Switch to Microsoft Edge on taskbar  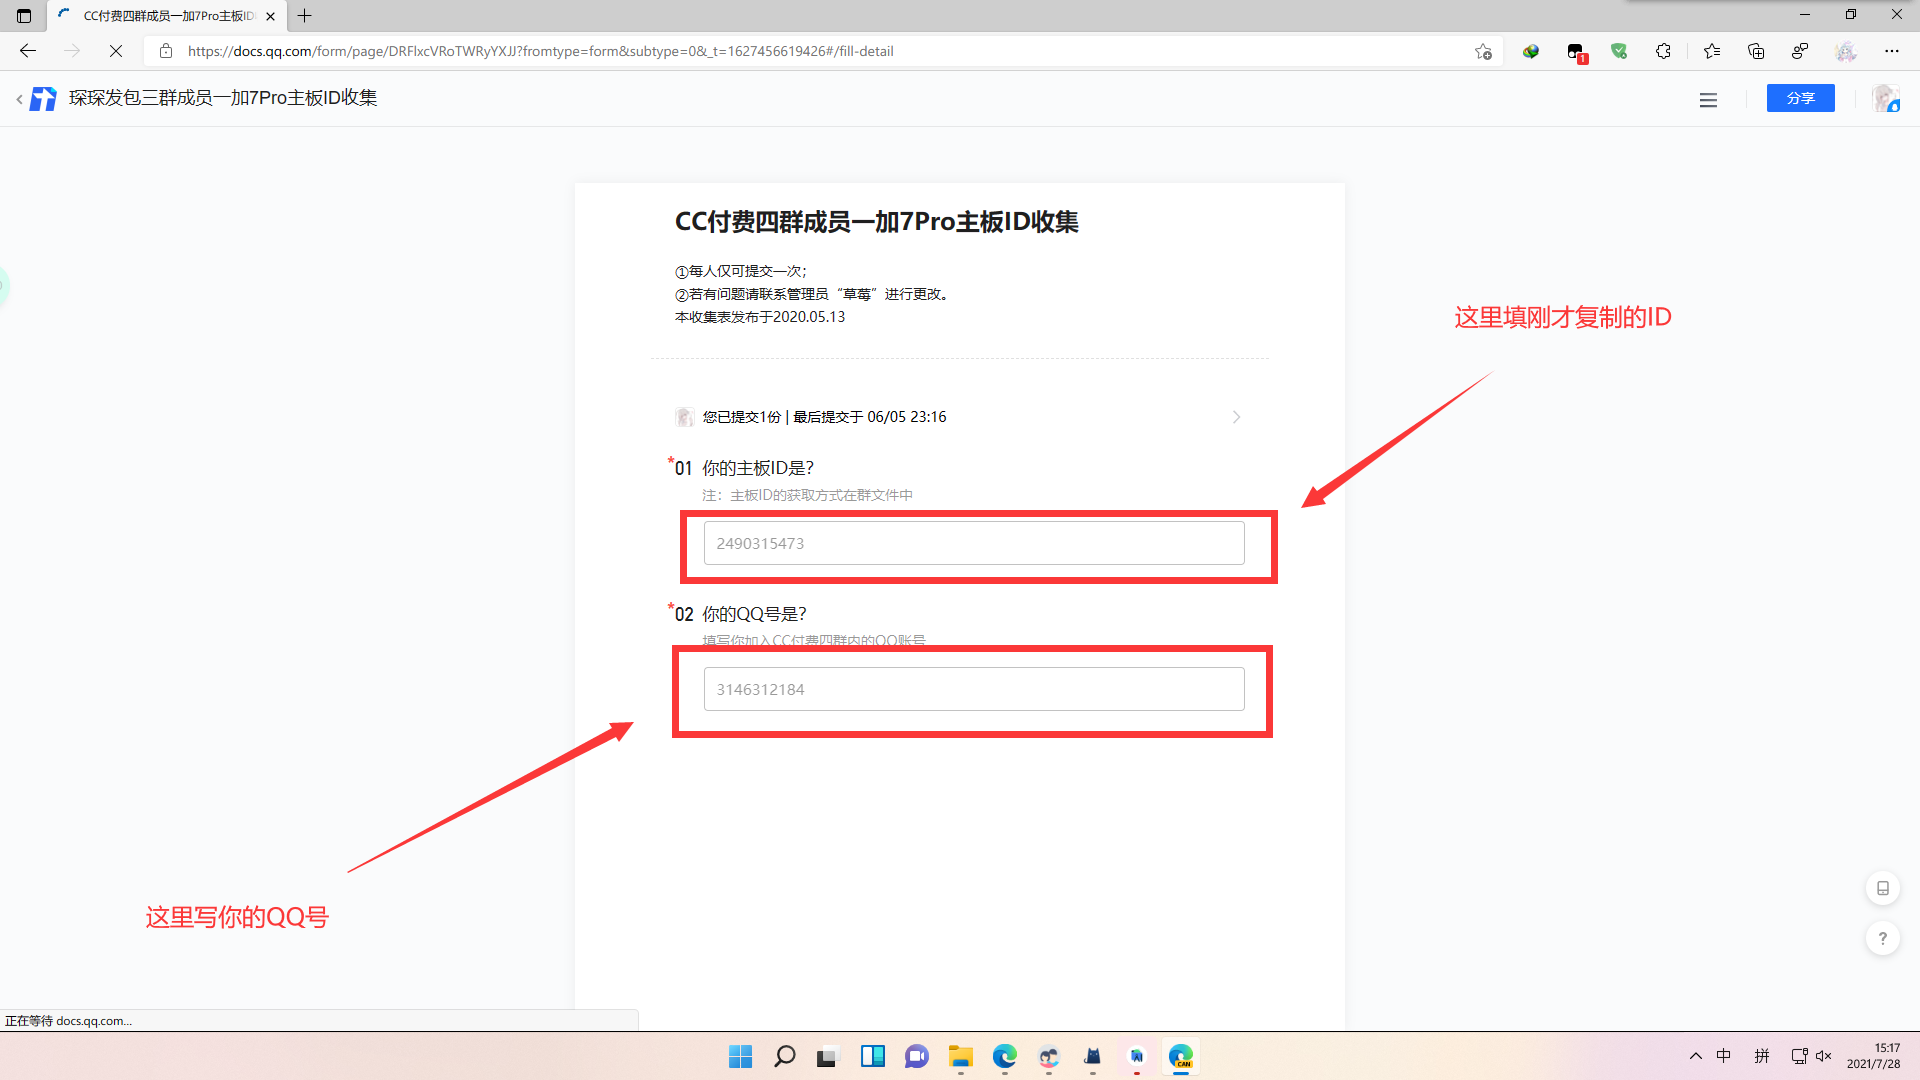(1005, 1056)
